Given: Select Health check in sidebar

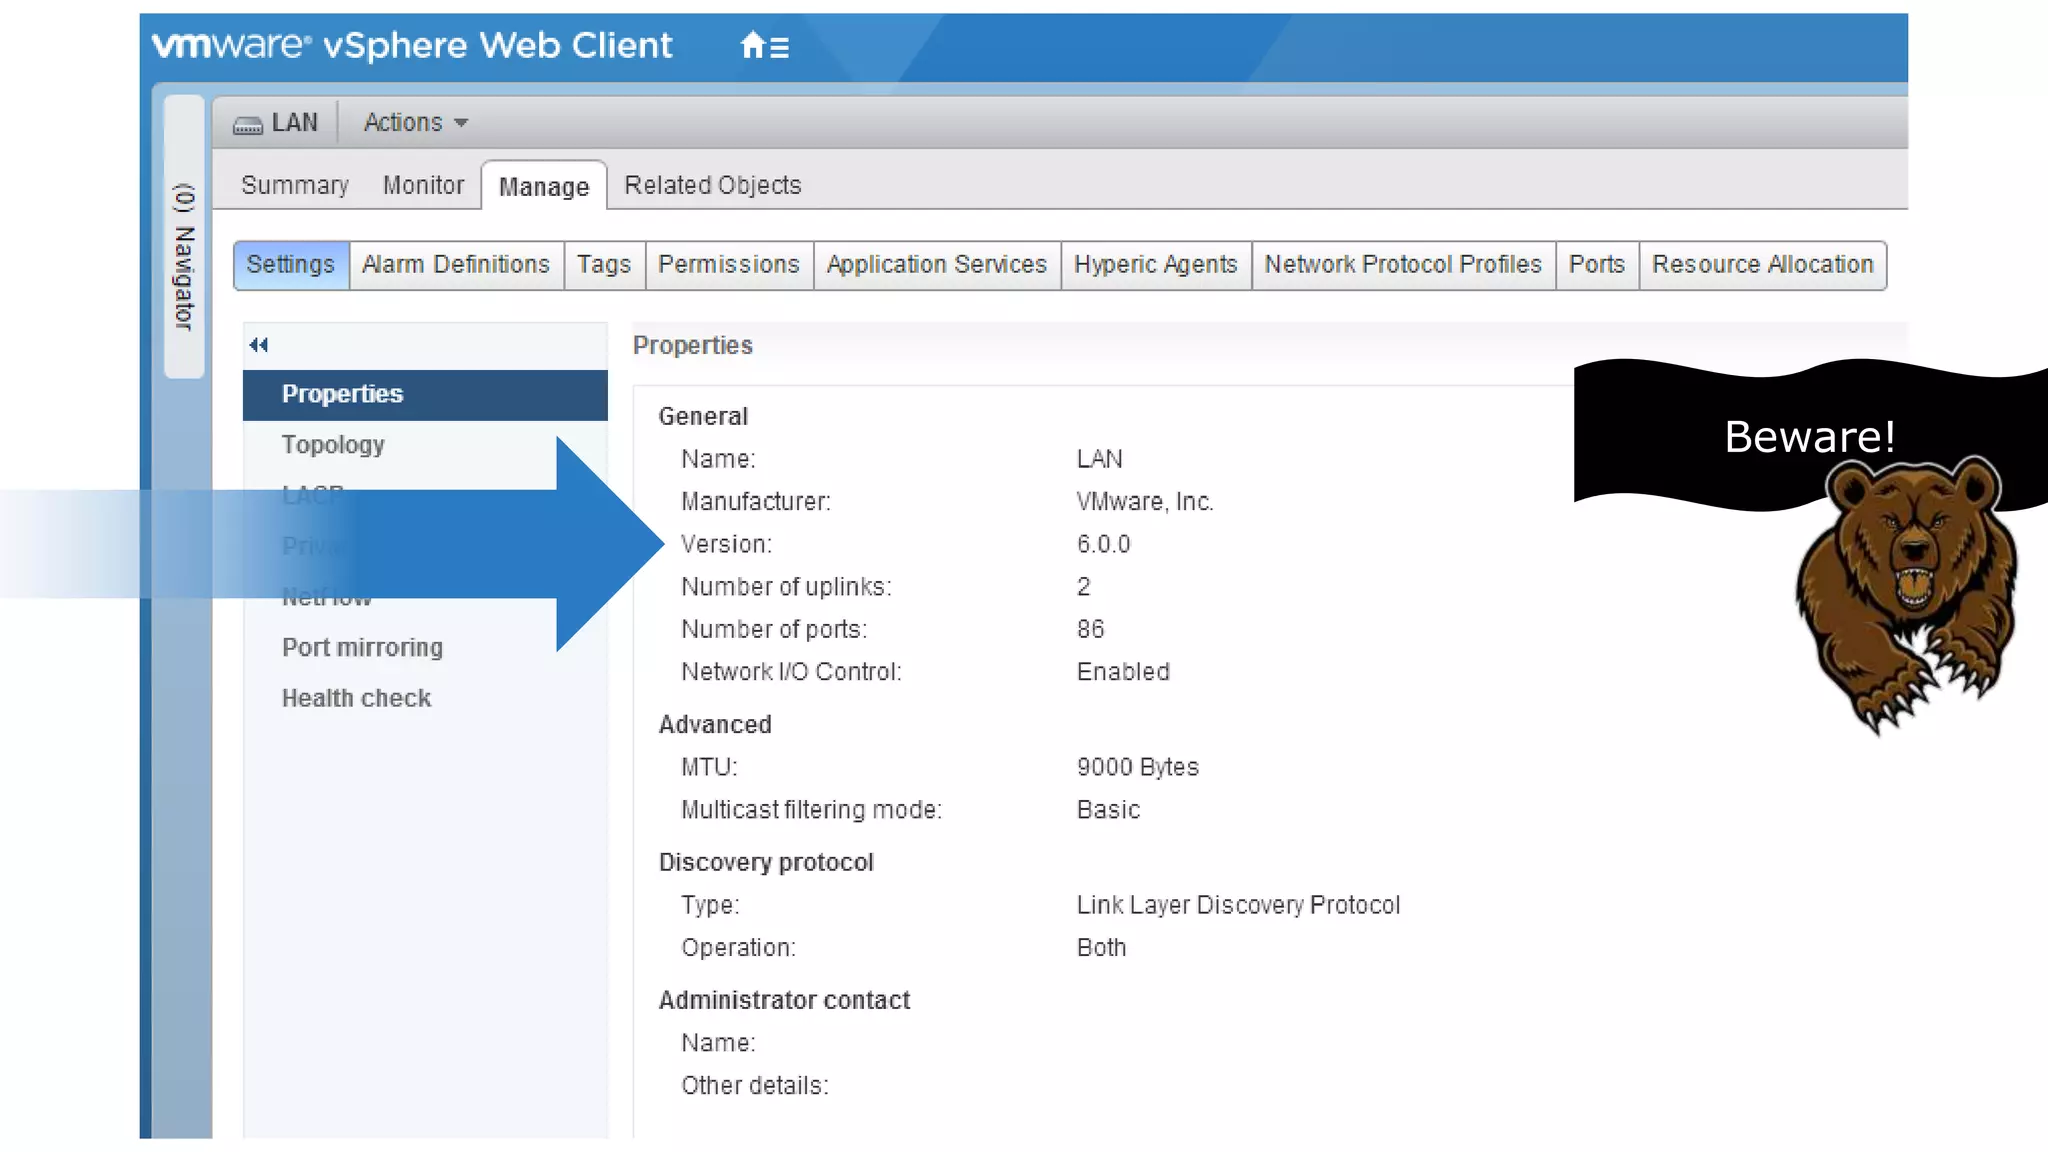Looking at the screenshot, I should click(x=356, y=699).
